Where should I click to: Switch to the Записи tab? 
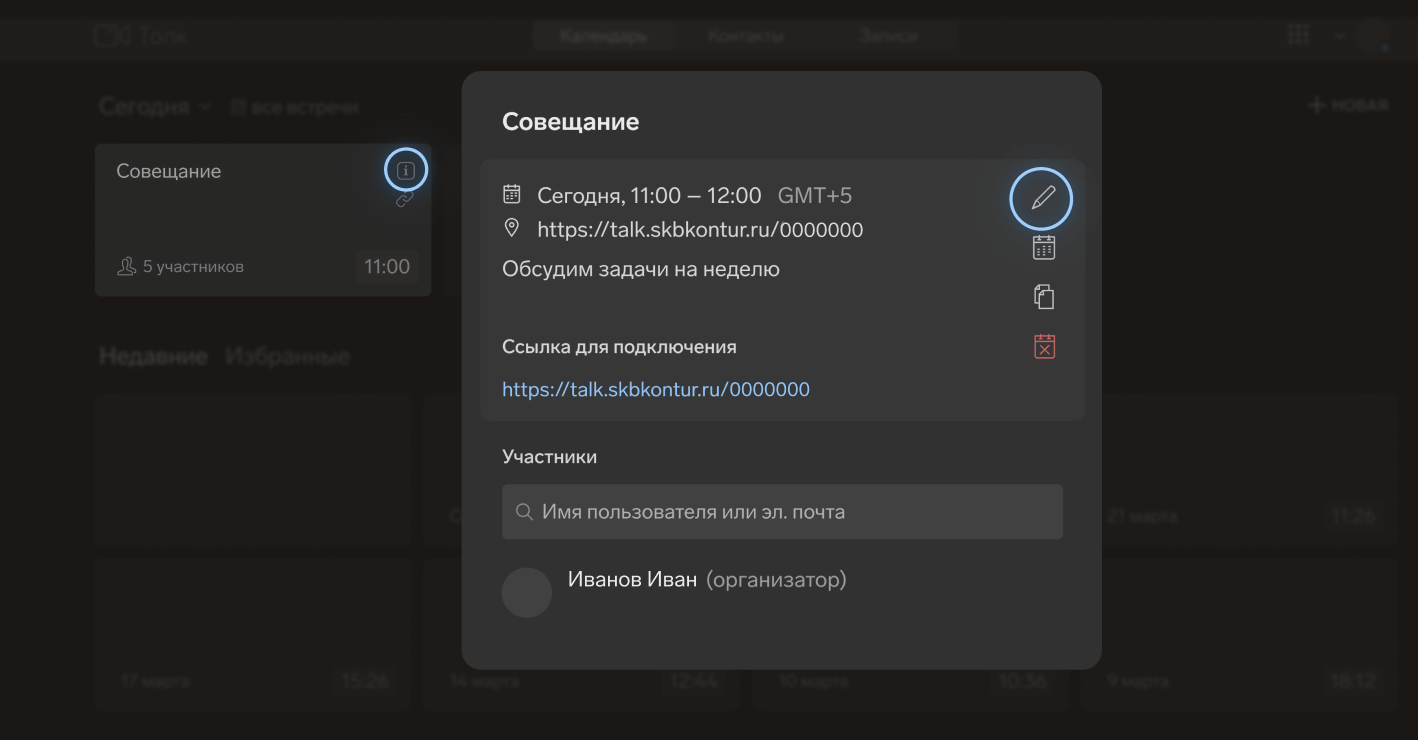[887, 36]
